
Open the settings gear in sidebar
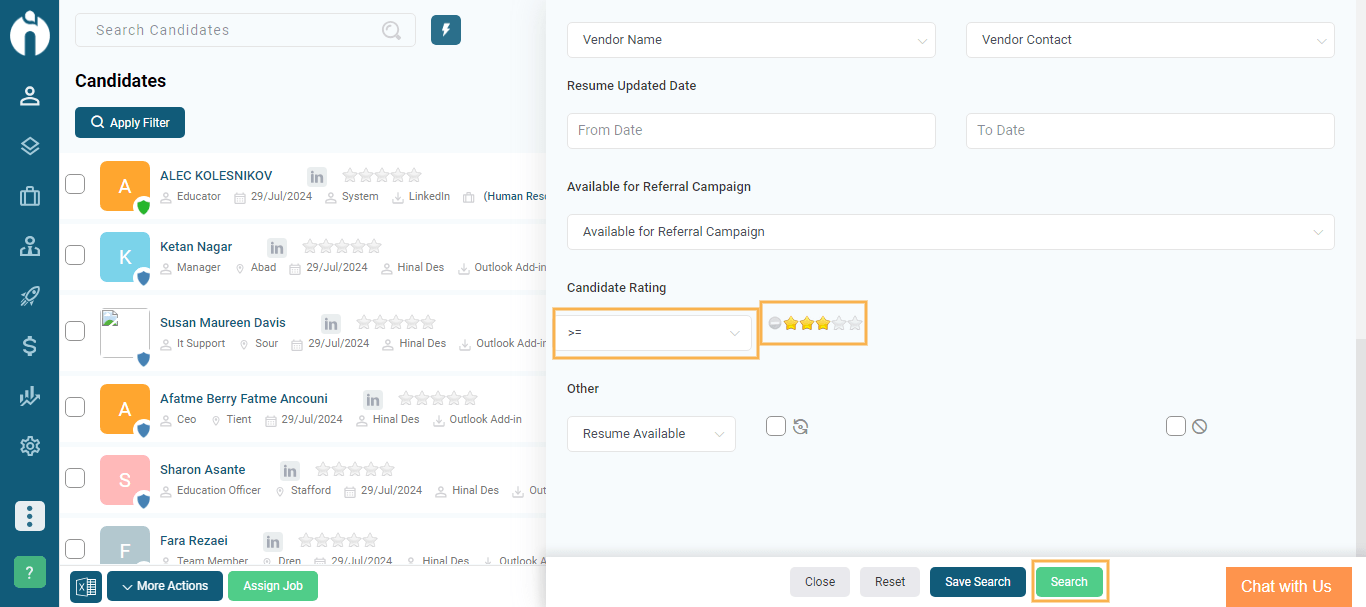click(x=30, y=446)
